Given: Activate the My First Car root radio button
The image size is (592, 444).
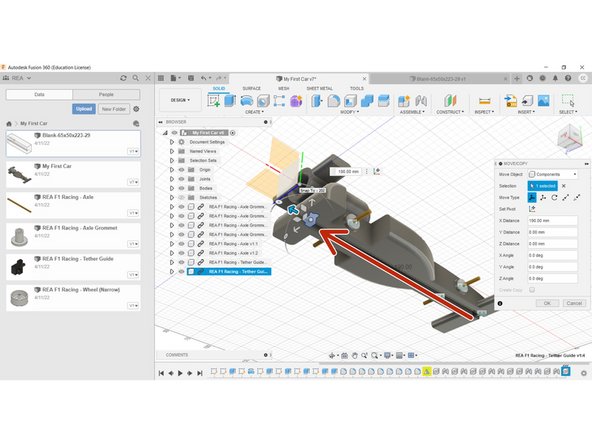Looking at the screenshot, I should coord(233,133).
